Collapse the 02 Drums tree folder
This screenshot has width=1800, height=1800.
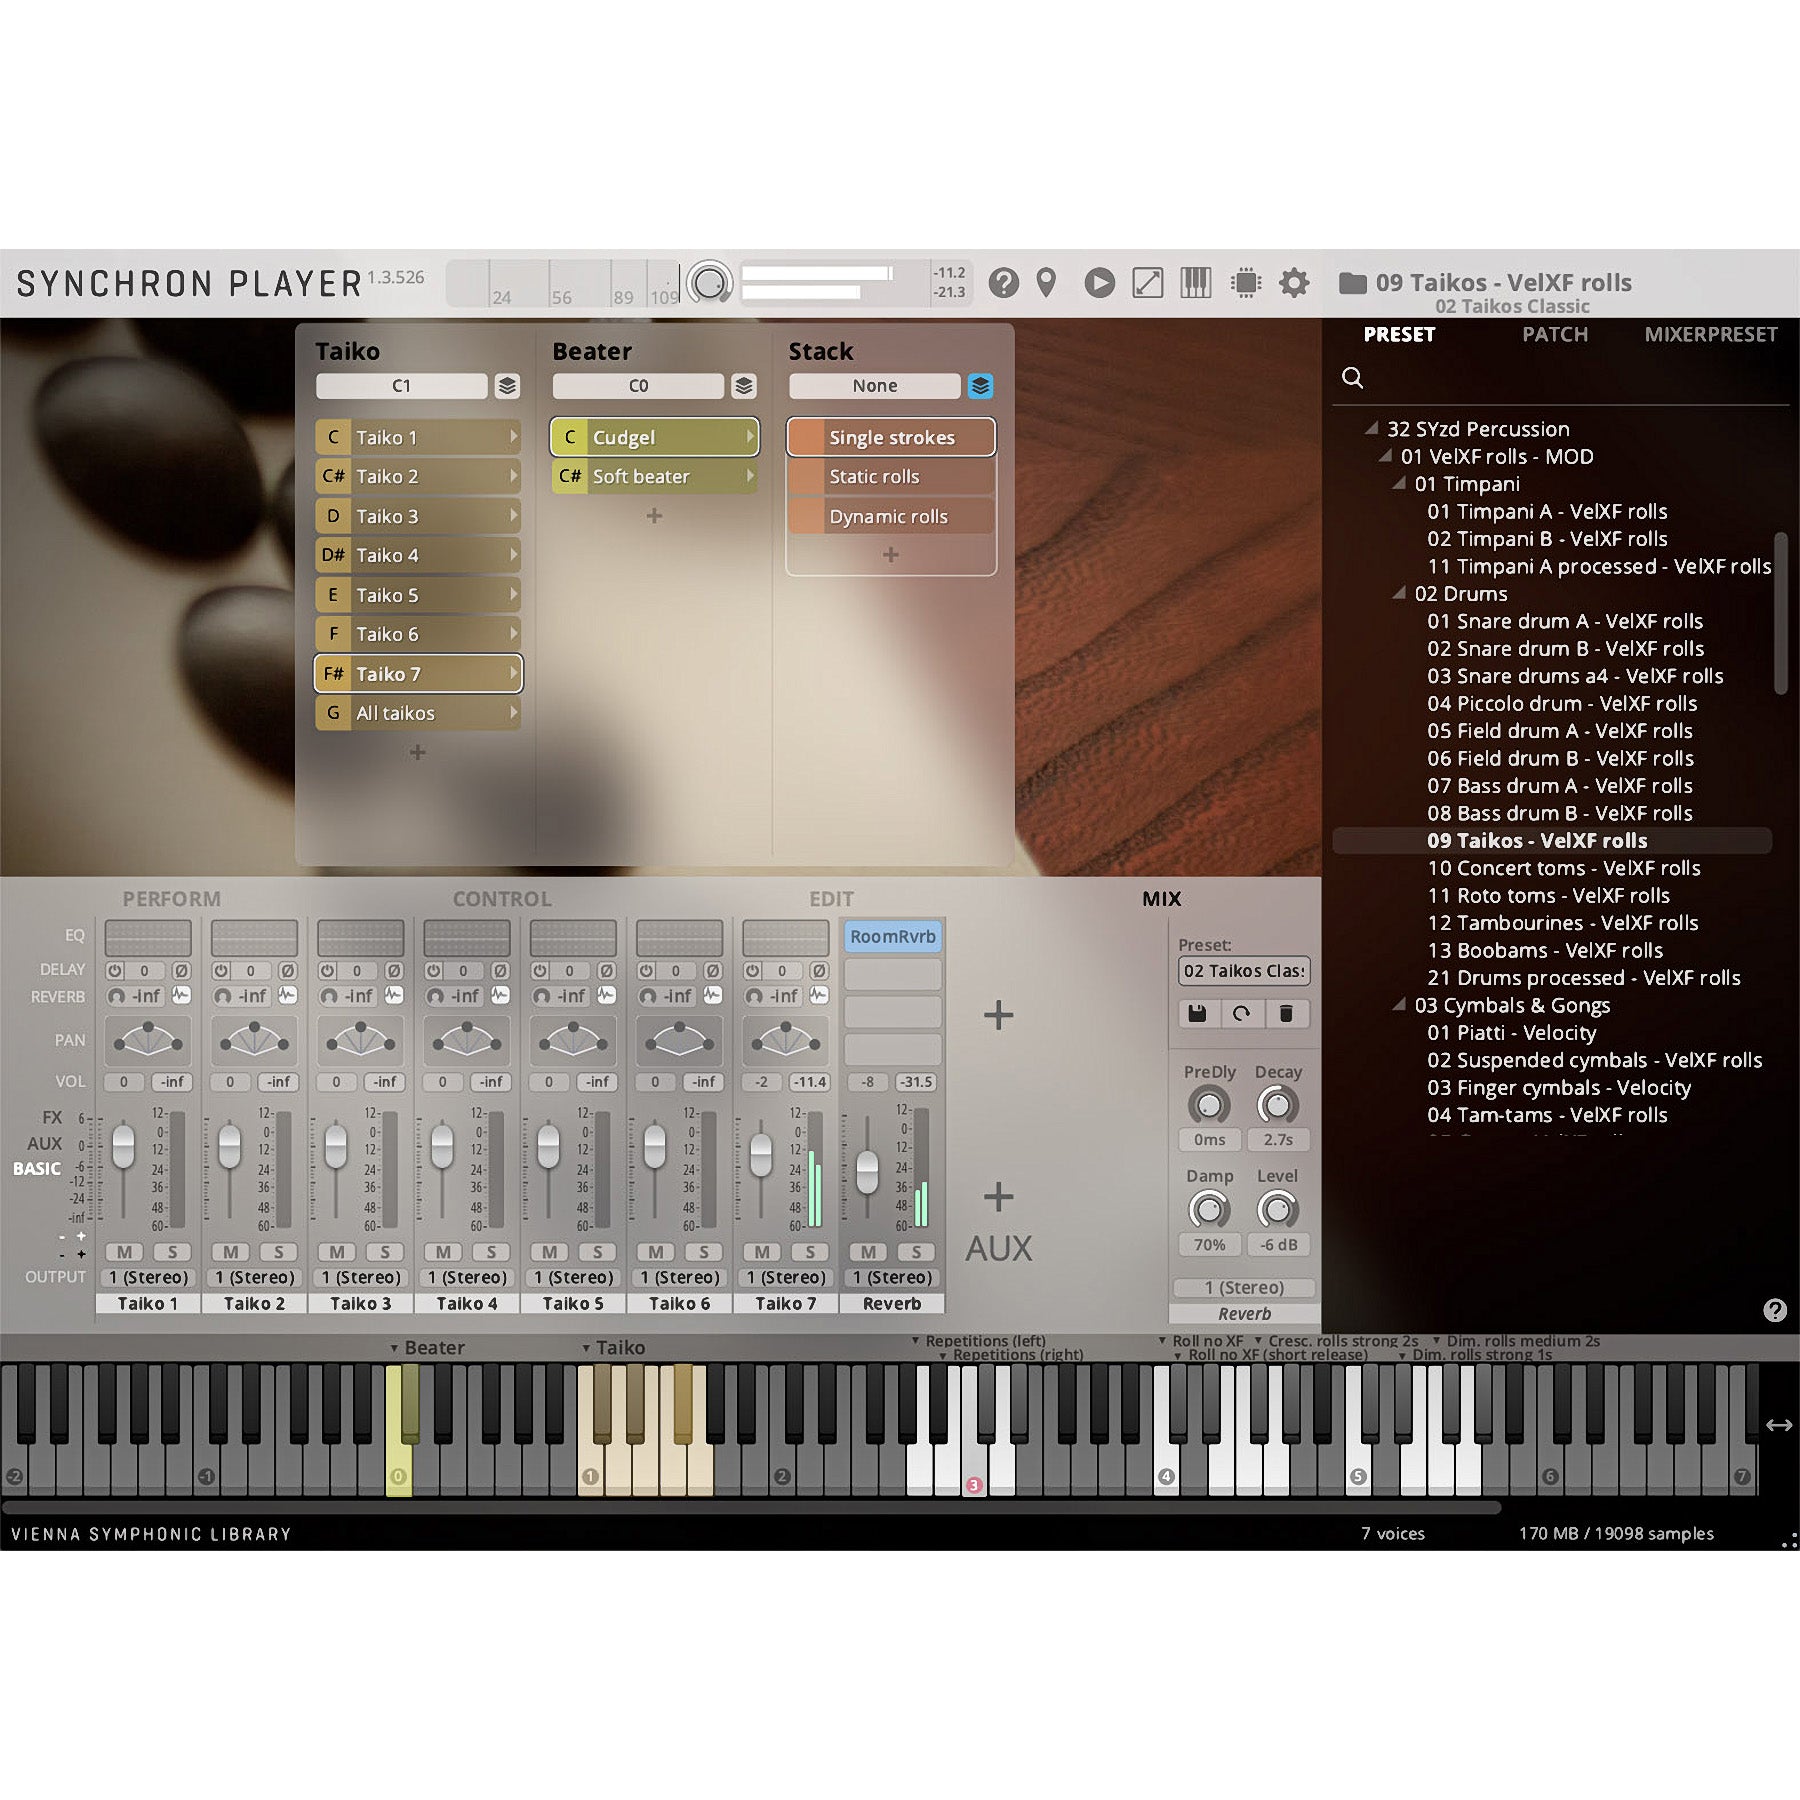pos(1400,594)
